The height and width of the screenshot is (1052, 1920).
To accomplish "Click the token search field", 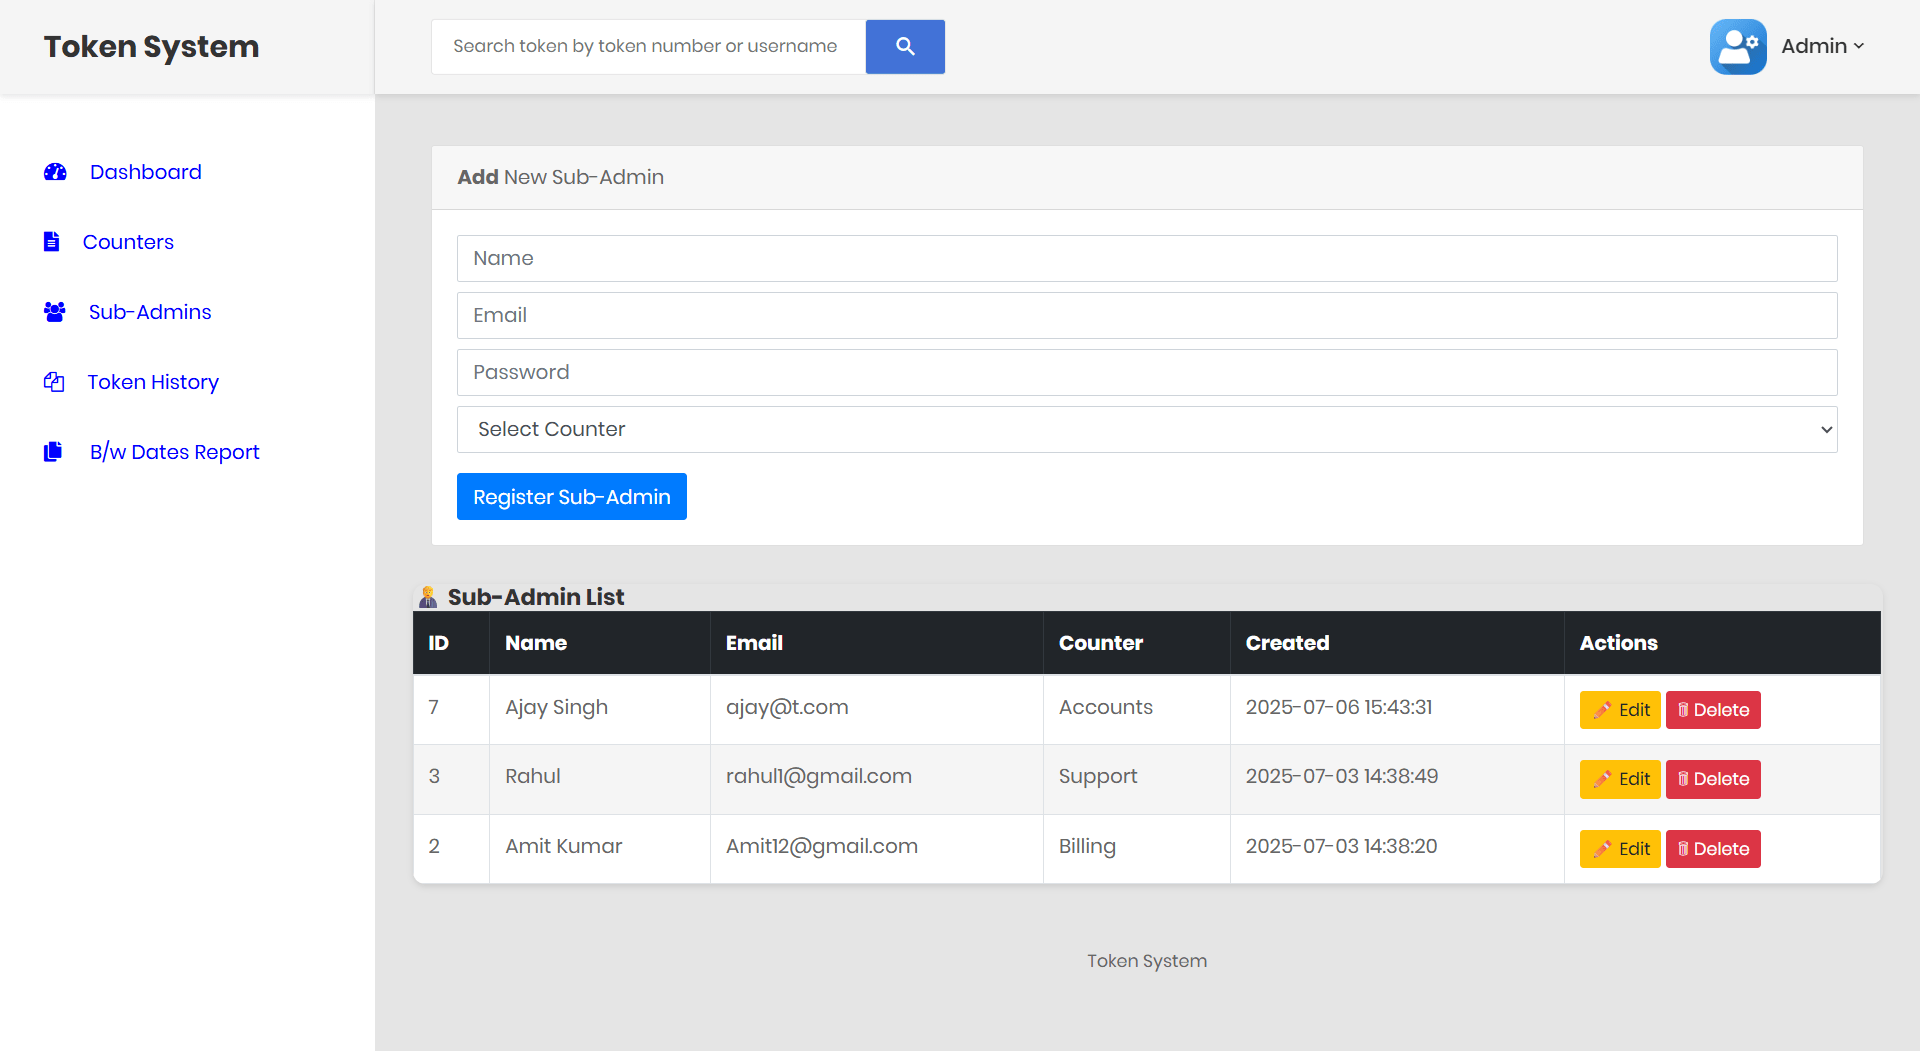I will coord(648,46).
